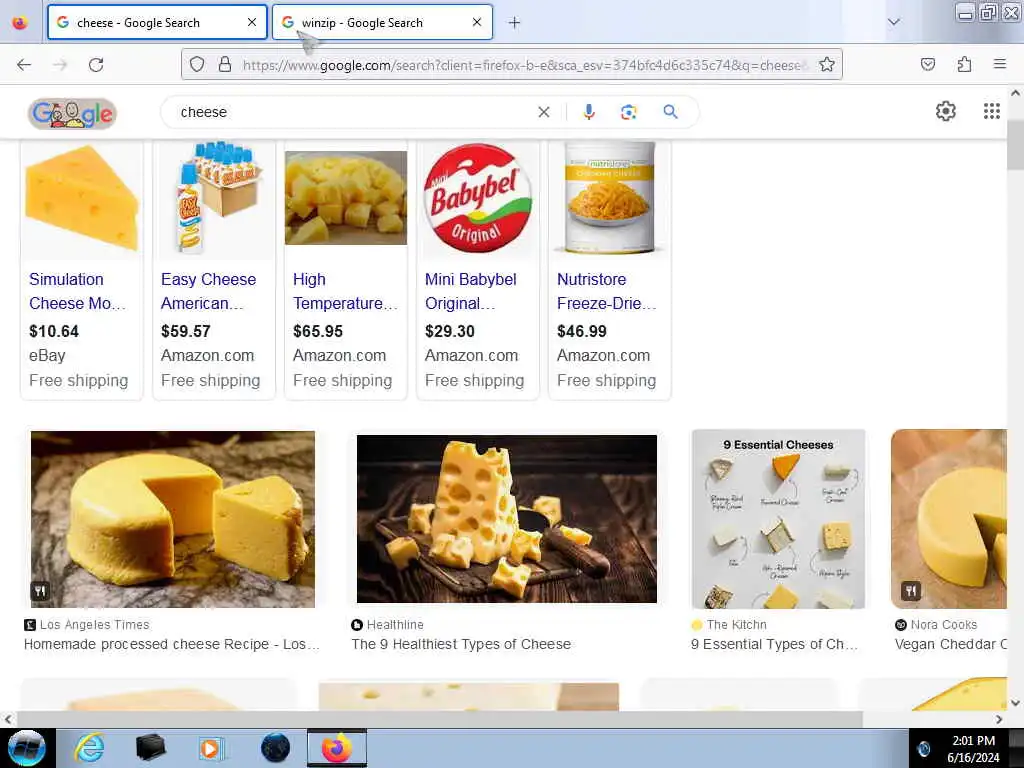Close the winzip search tab
Screen dimensions: 1024x768
tap(477, 22)
